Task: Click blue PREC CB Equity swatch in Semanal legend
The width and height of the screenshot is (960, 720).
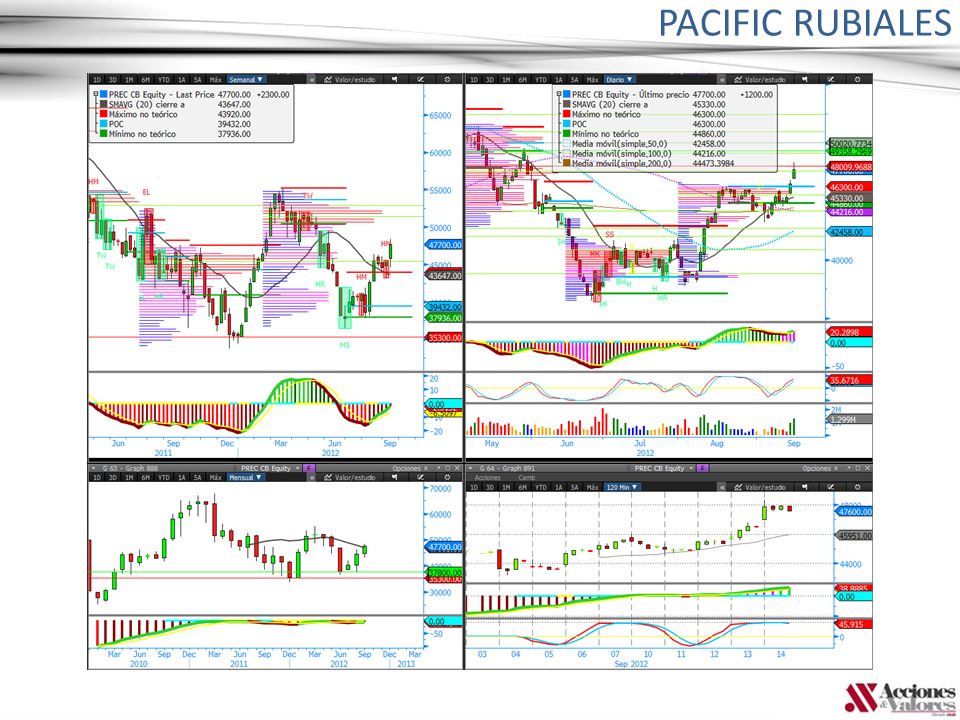Action: 103,94
